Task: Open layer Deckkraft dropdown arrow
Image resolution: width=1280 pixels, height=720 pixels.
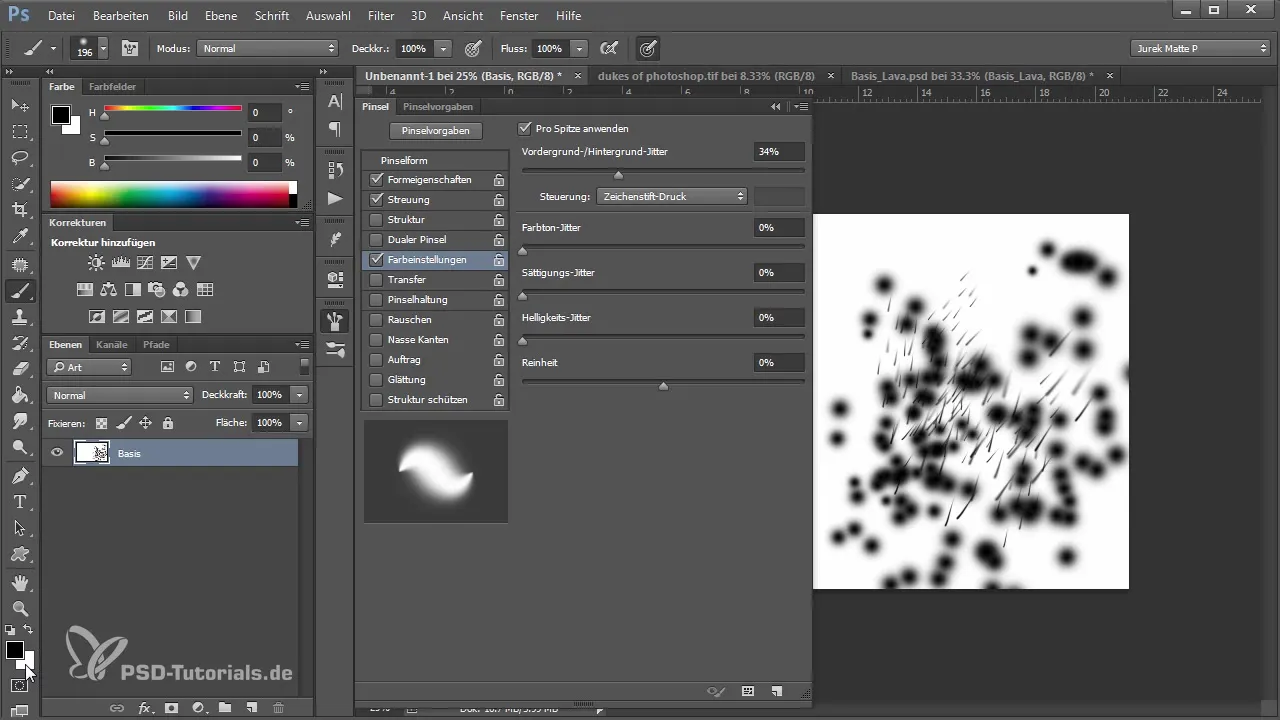Action: (x=299, y=395)
